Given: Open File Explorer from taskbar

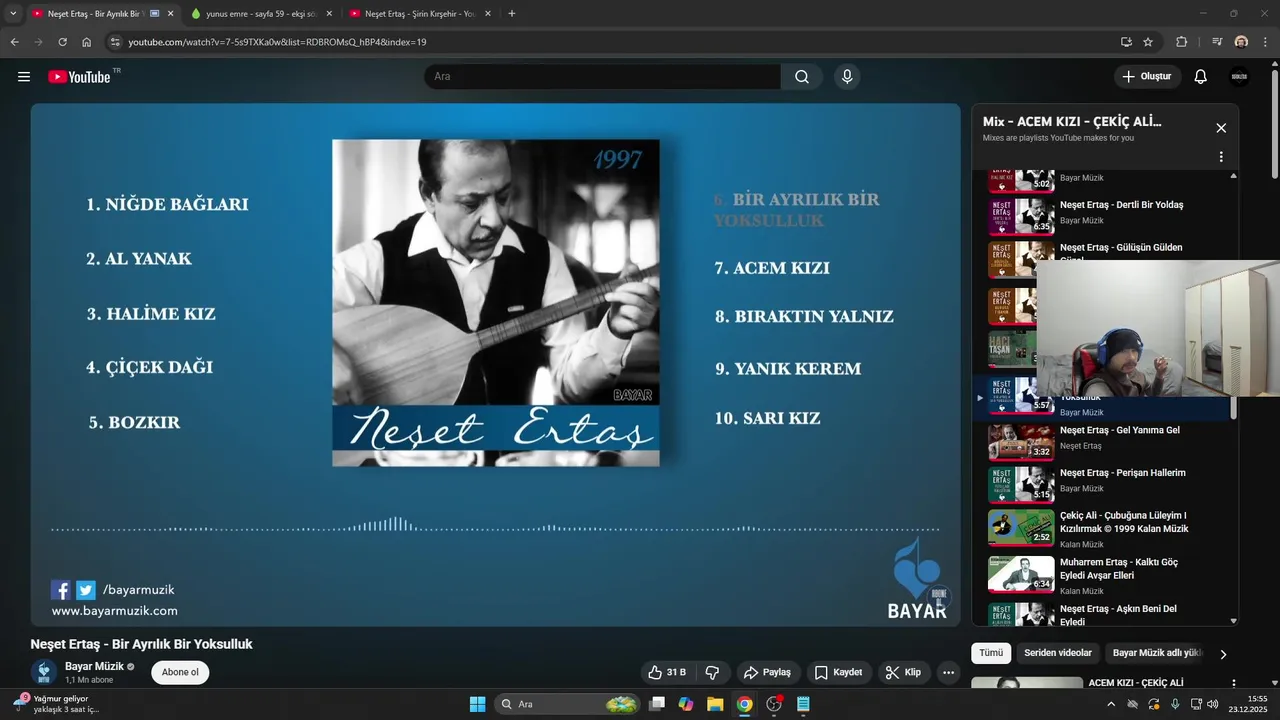Looking at the screenshot, I should 715,704.
